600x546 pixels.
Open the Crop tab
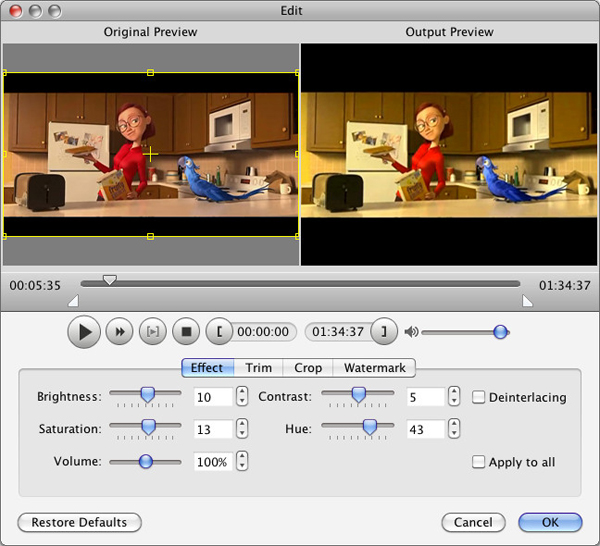(x=308, y=368)
